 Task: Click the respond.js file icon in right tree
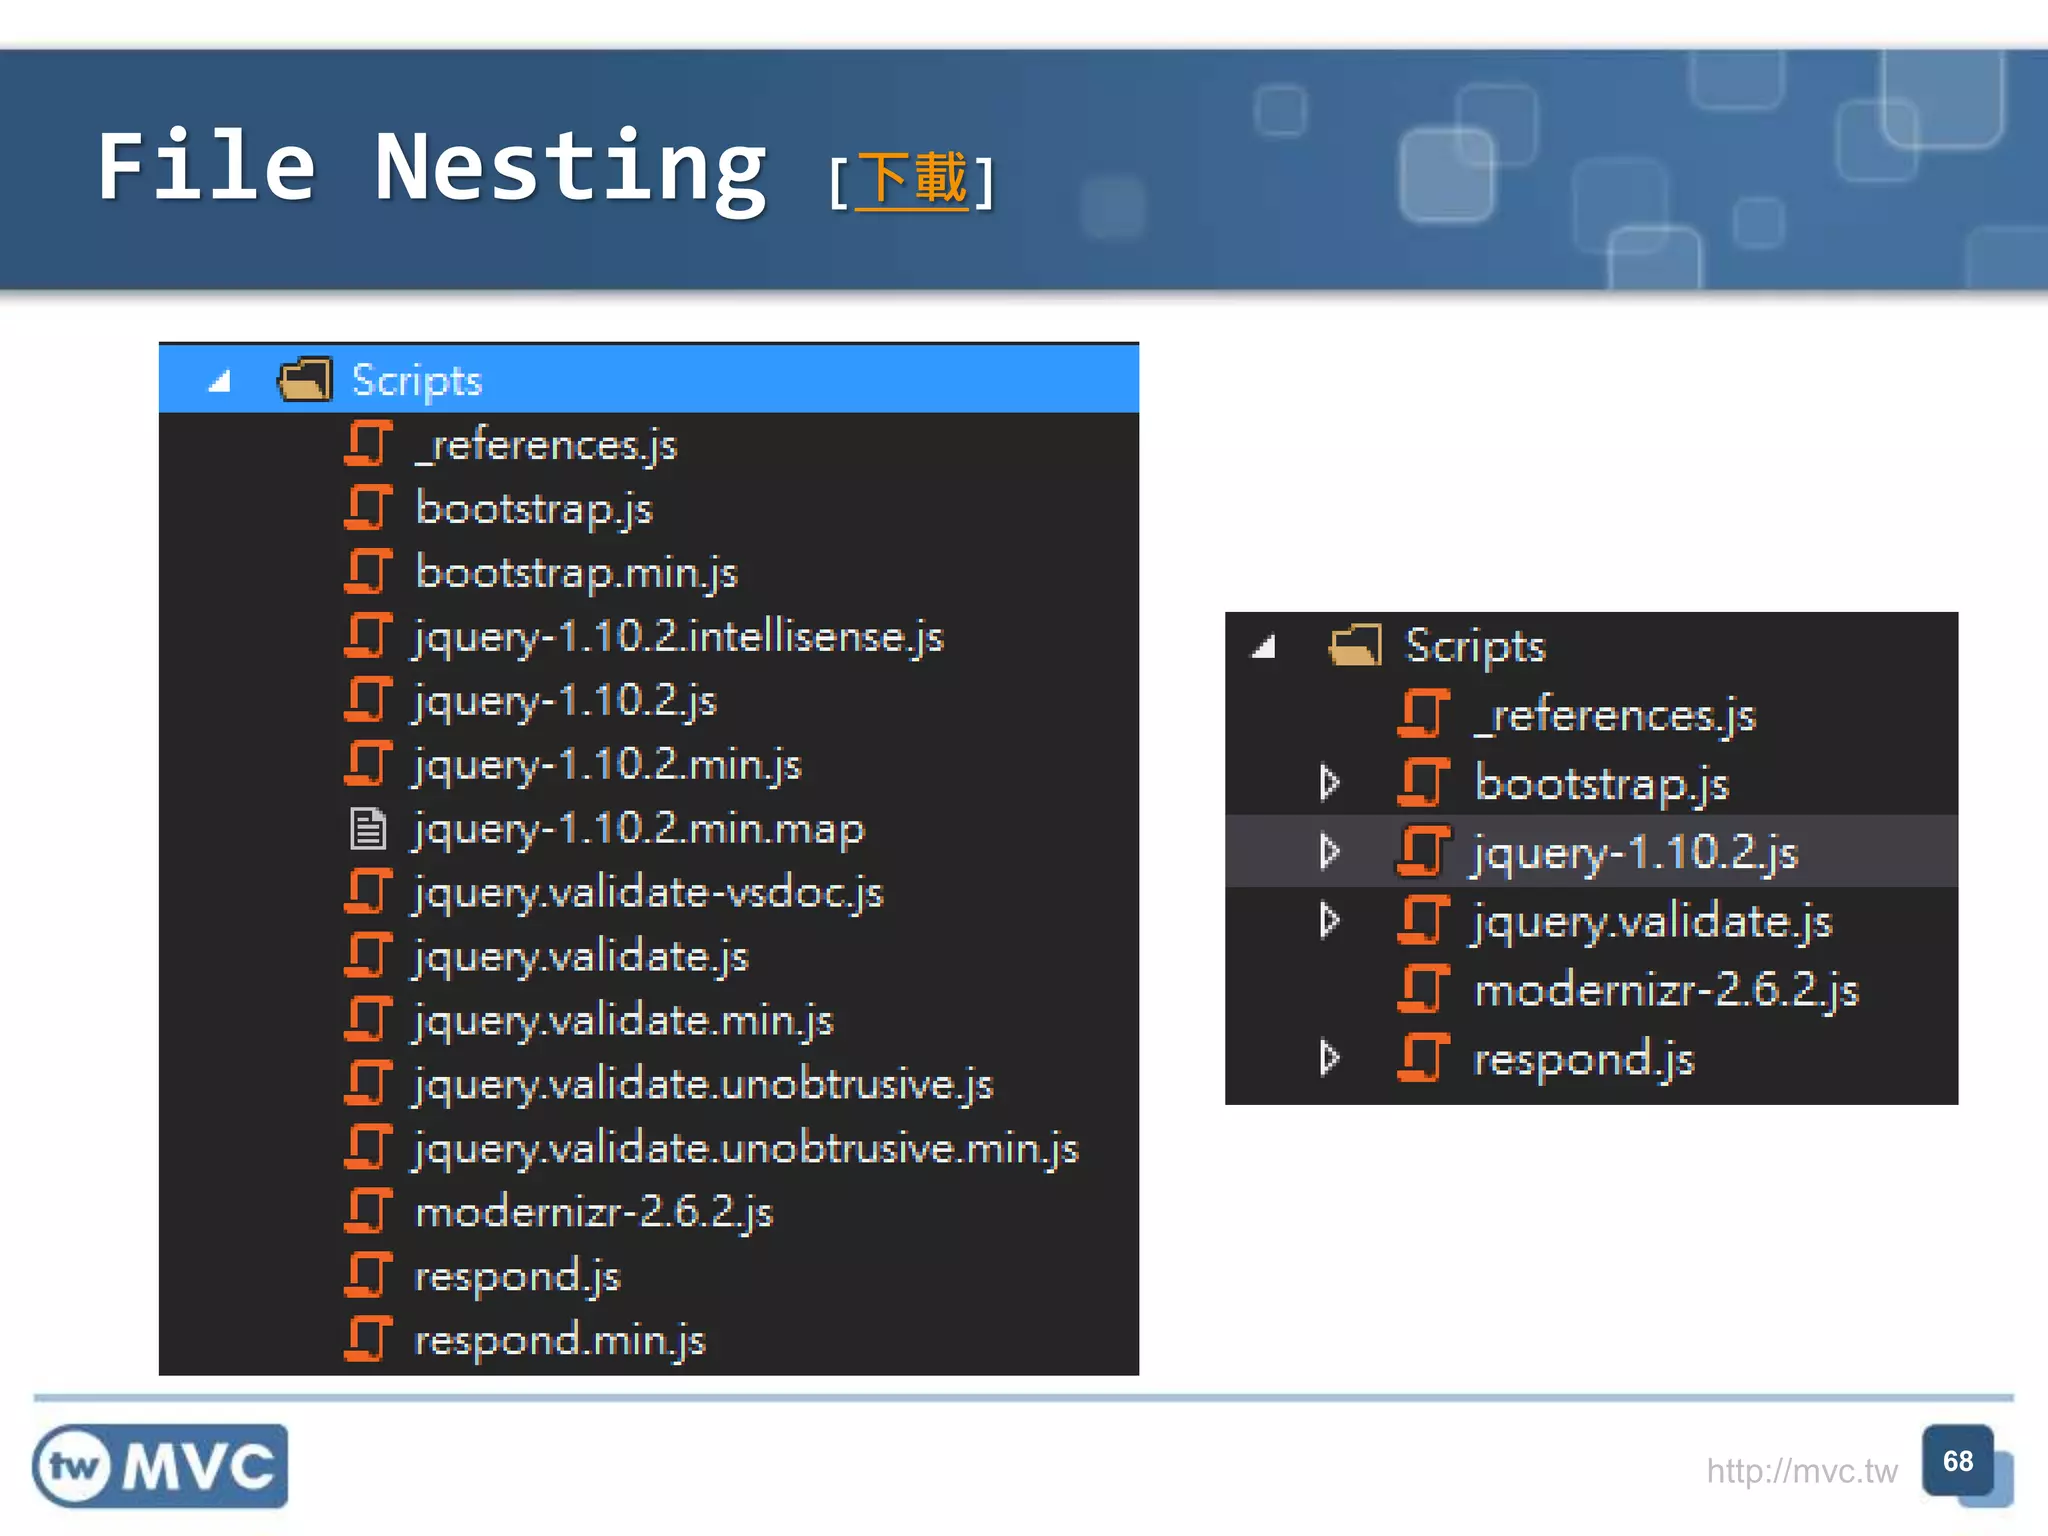coord(1424,1058)
